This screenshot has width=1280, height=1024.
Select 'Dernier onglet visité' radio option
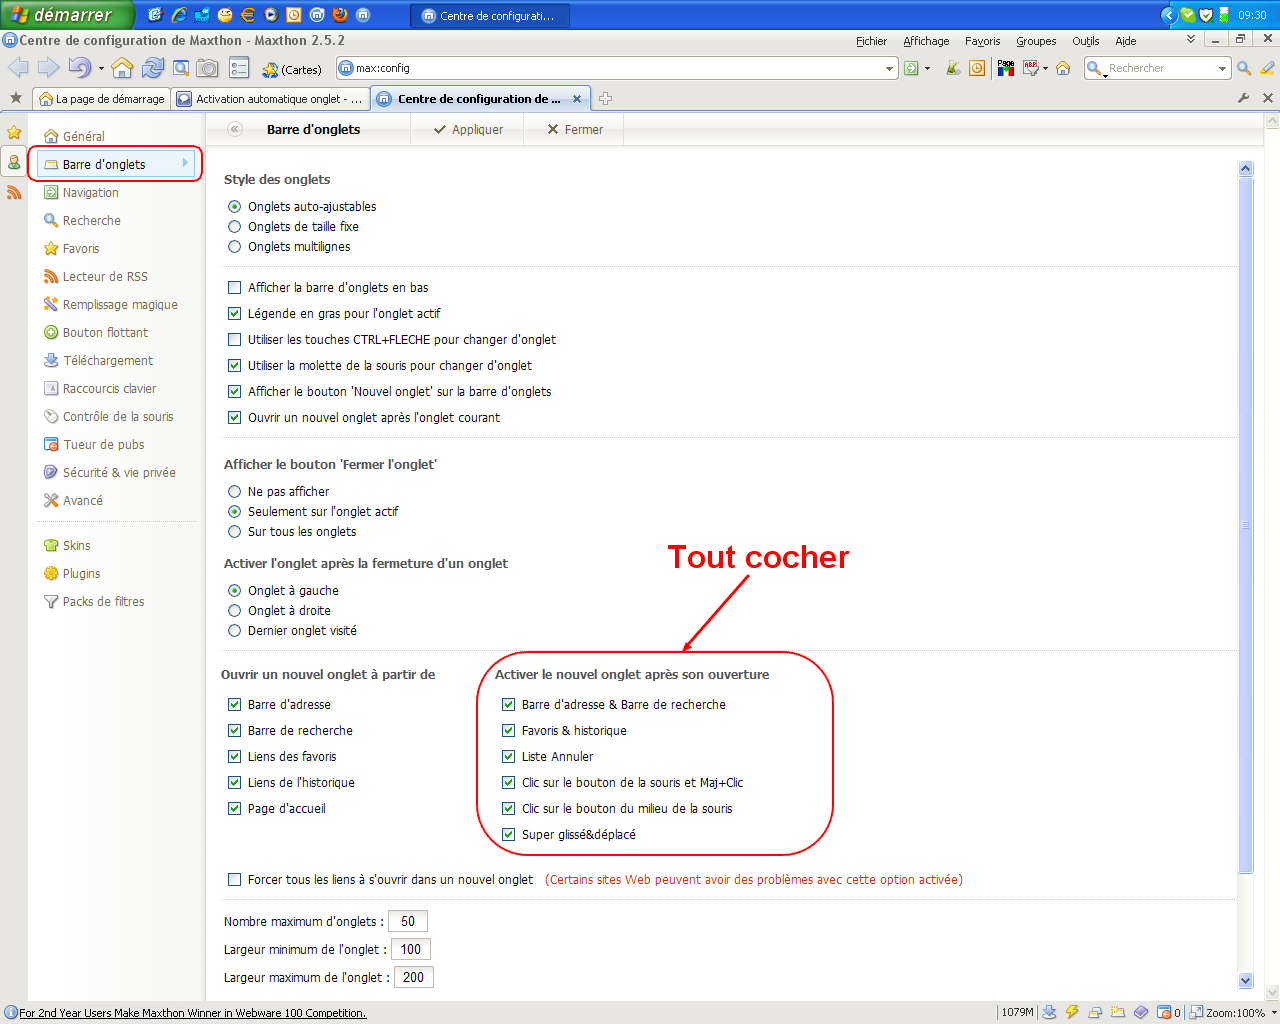pos(234,630)
